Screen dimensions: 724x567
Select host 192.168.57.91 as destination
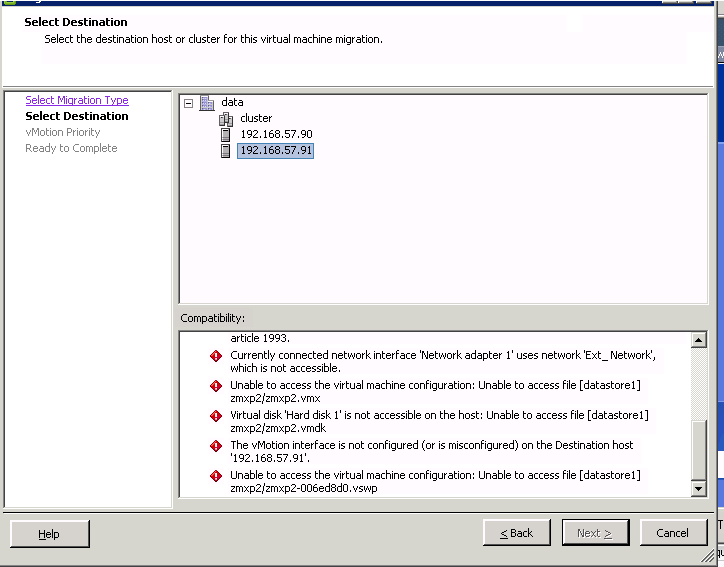[x=276, y=151]
